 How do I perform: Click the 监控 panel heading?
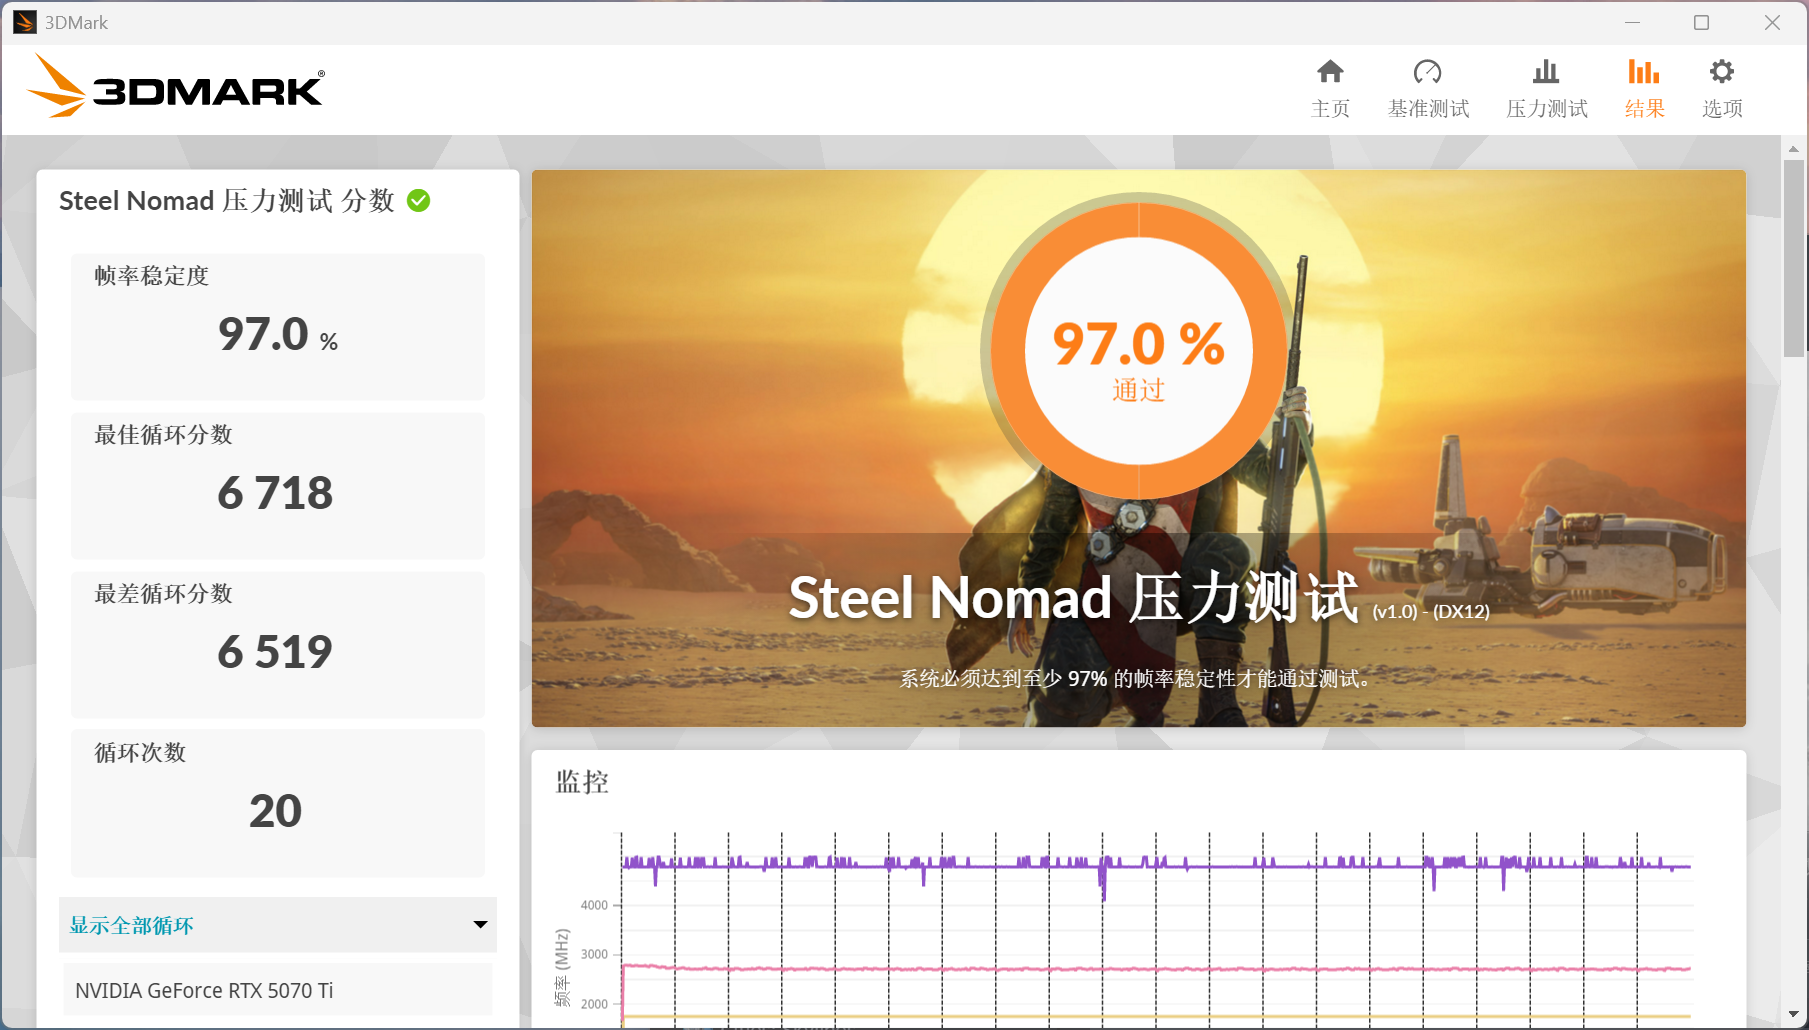[582, 782]
